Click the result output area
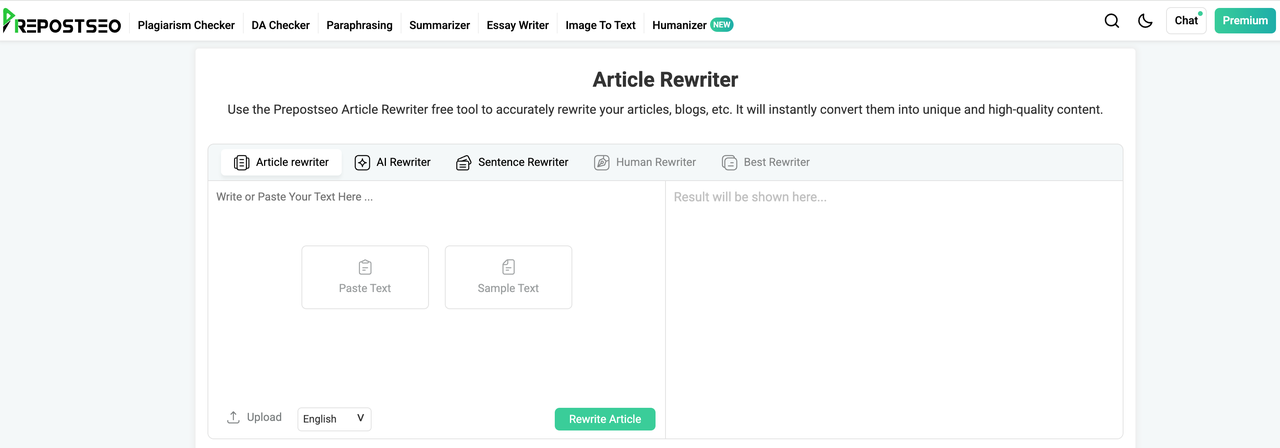 pyautogui.click(x=894, y=308)
